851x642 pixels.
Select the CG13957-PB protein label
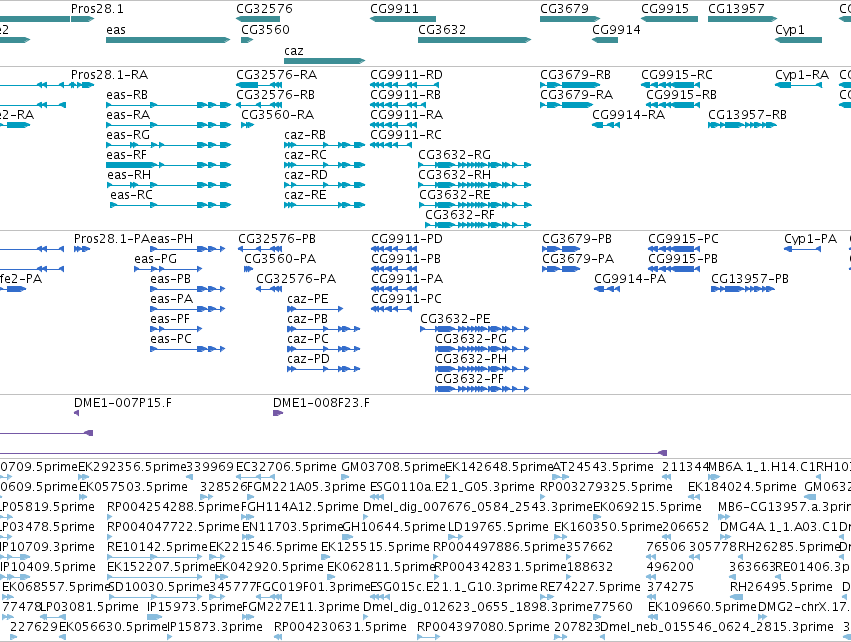pos(750,279)
